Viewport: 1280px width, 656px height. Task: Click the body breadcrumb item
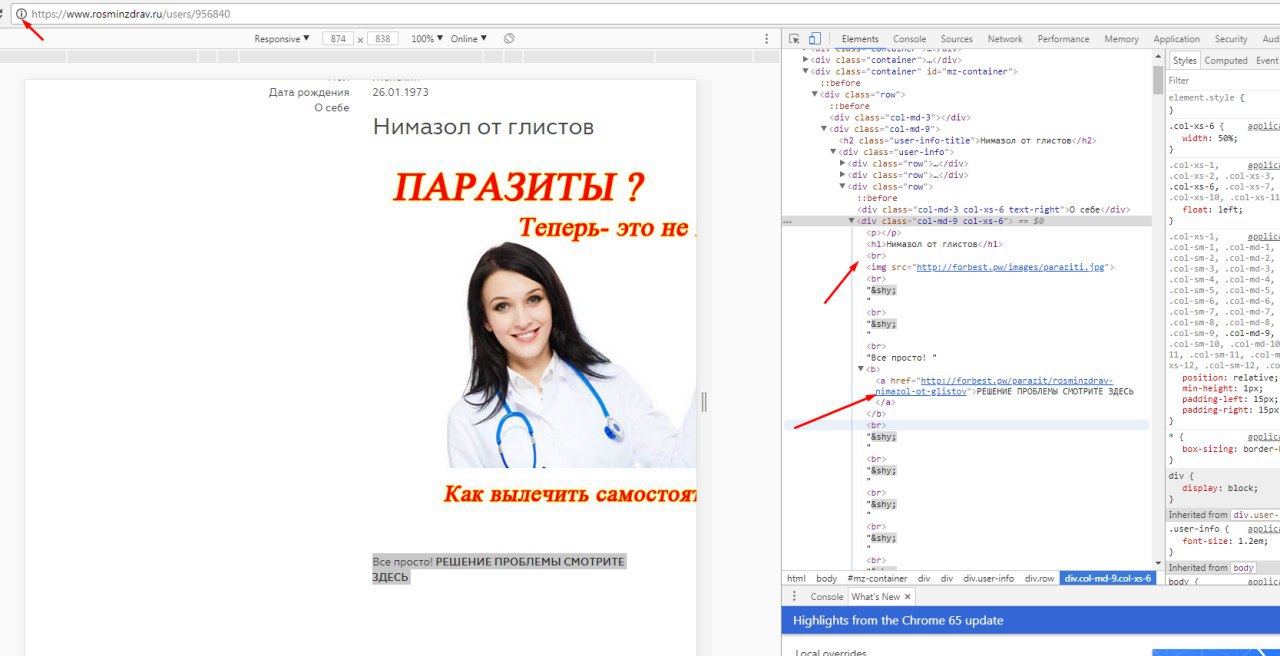click(x=826, y=578)
